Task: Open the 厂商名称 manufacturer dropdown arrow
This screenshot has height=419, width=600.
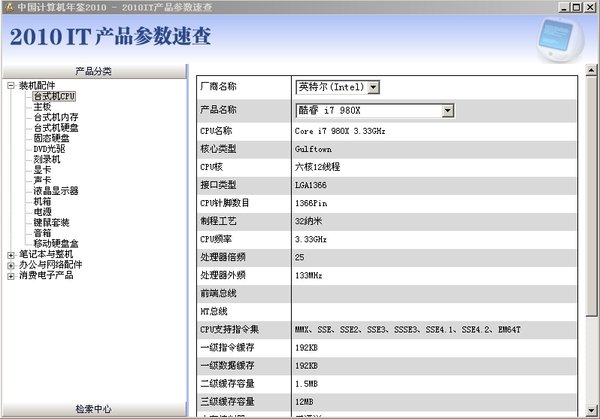Action: pos(373,87)
